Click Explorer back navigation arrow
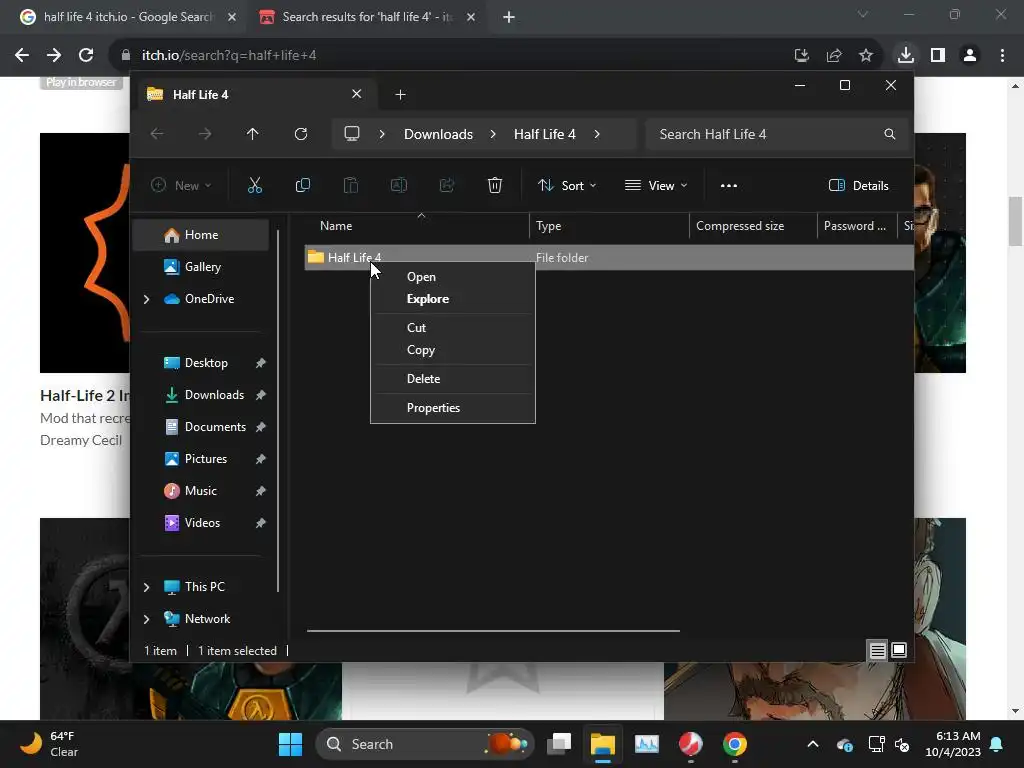This screenshot has height=768, width=1024. click(x=157, y=134)
